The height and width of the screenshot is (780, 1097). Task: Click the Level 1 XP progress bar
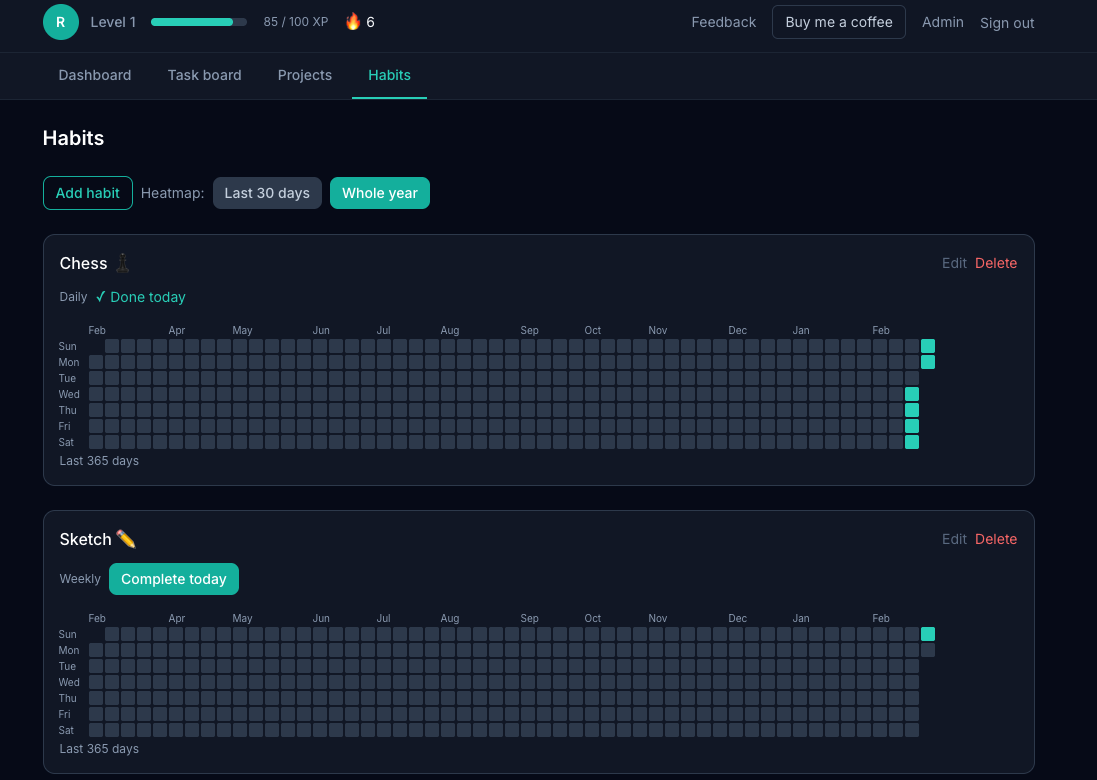(197, 21)
